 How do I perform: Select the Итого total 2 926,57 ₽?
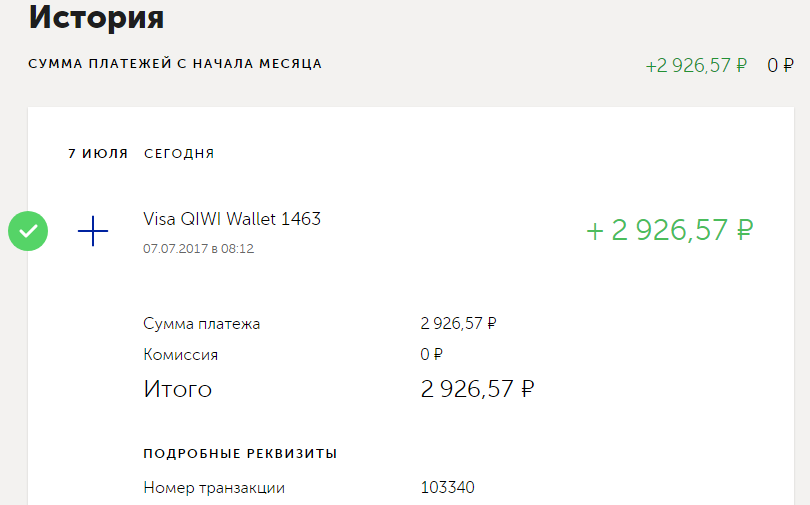coord(477,389)
